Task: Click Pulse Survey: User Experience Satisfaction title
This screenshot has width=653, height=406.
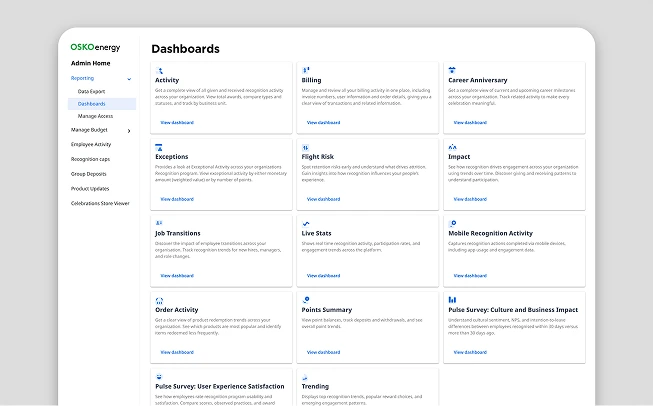Action: [220, 387]
